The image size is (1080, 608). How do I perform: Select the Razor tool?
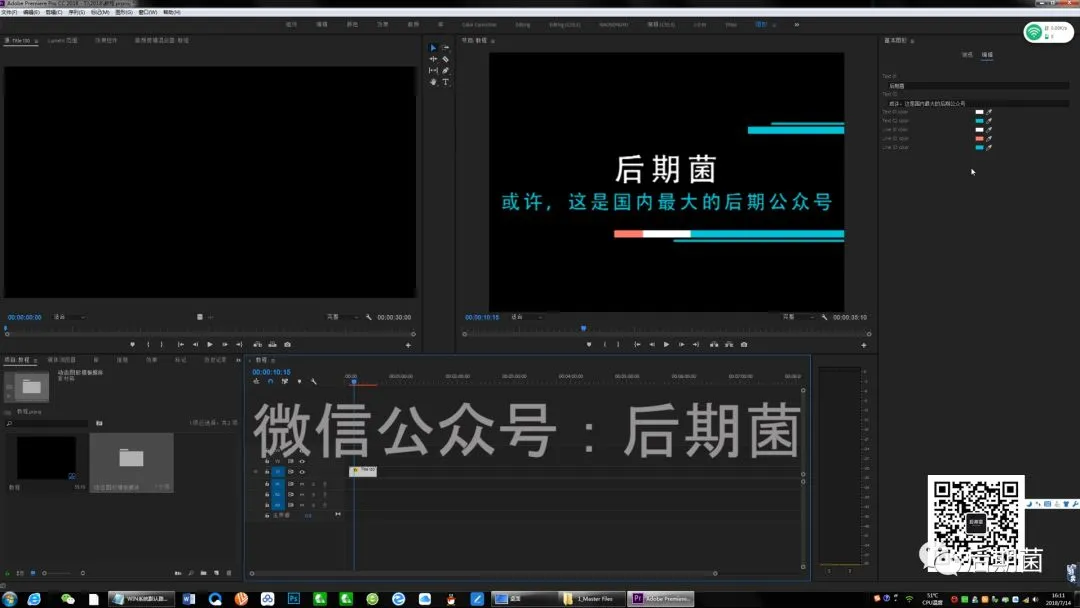[446, 59]
